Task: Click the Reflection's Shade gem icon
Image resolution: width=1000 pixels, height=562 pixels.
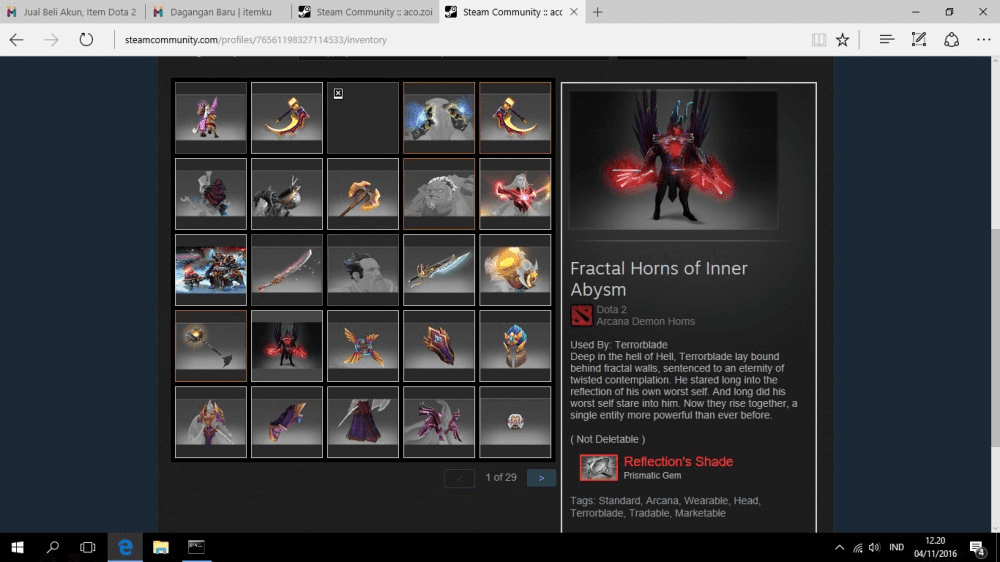Action: click(x=598, y=468)
